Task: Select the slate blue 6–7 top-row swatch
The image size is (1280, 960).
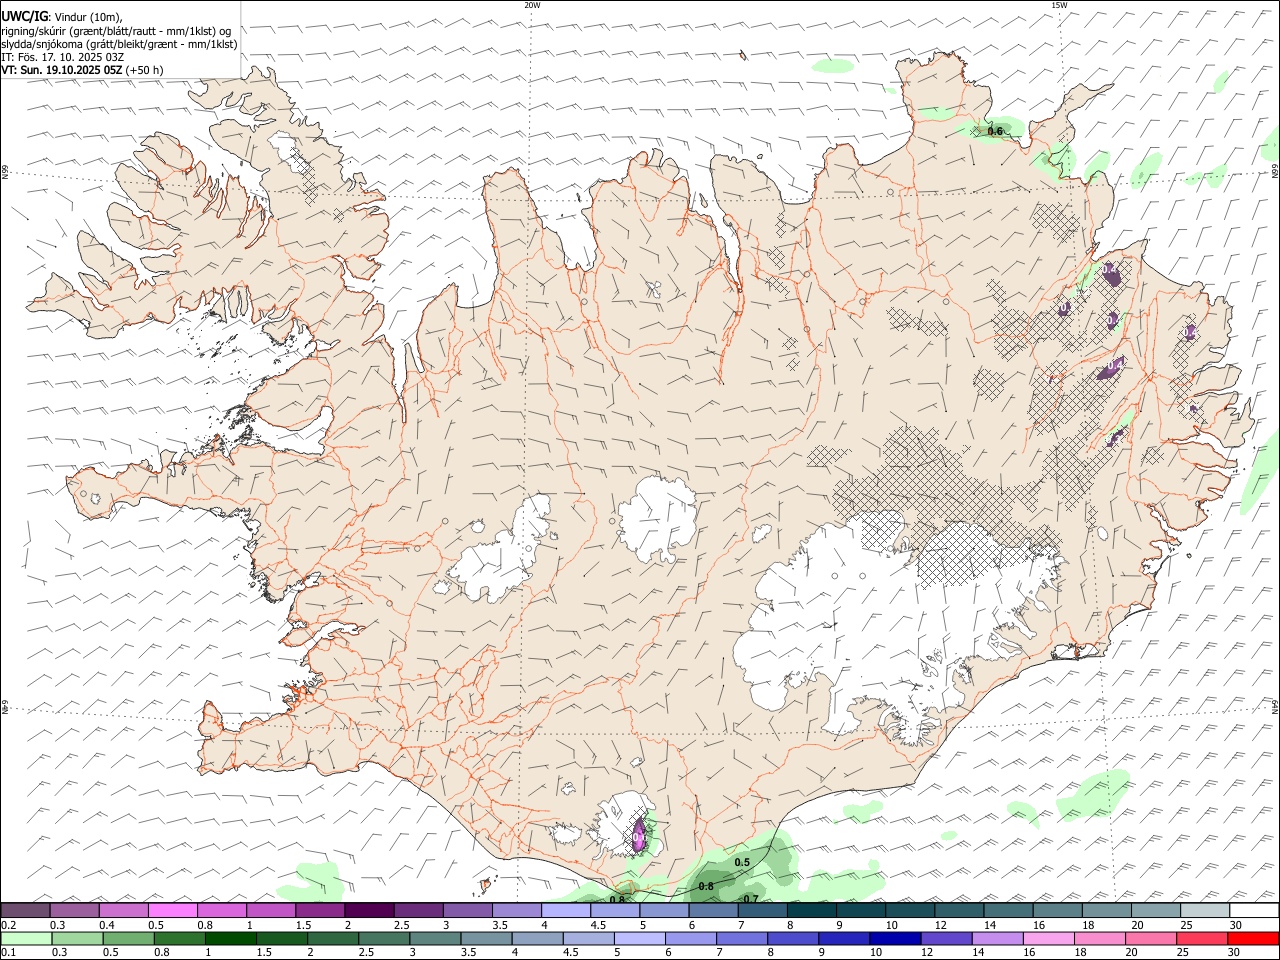Action: (714, 911)
